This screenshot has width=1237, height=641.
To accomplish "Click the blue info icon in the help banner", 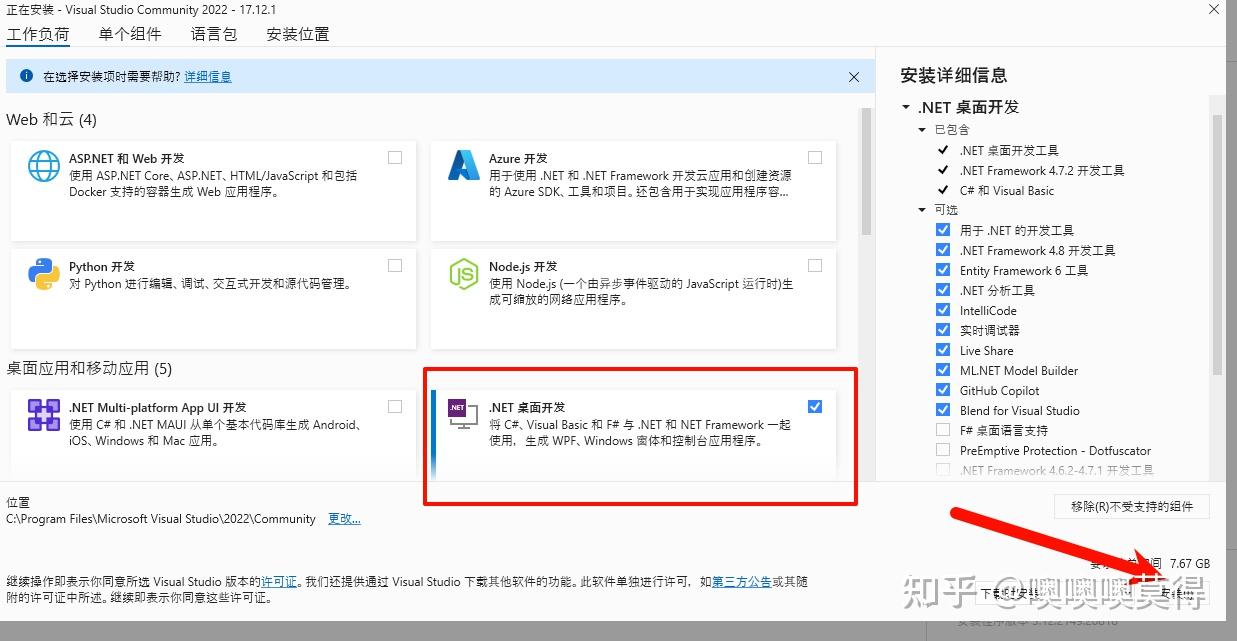I will 26,76.
